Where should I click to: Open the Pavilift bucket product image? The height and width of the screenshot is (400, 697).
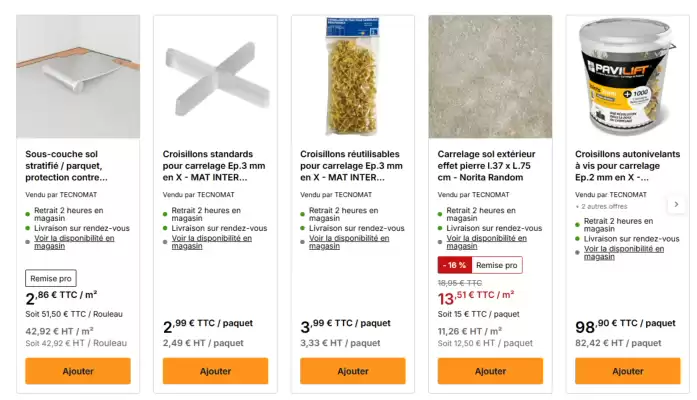click(628, 76)
